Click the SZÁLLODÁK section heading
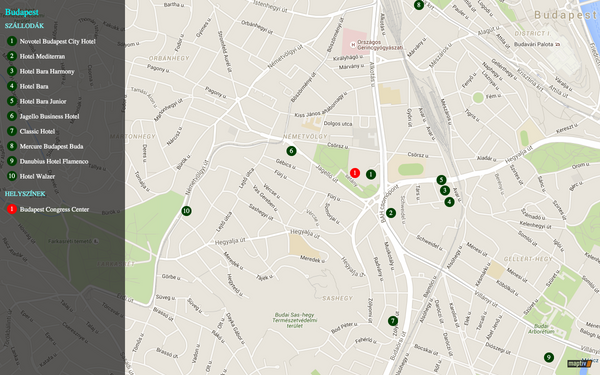The image size is (600, 375). (24, 26)
